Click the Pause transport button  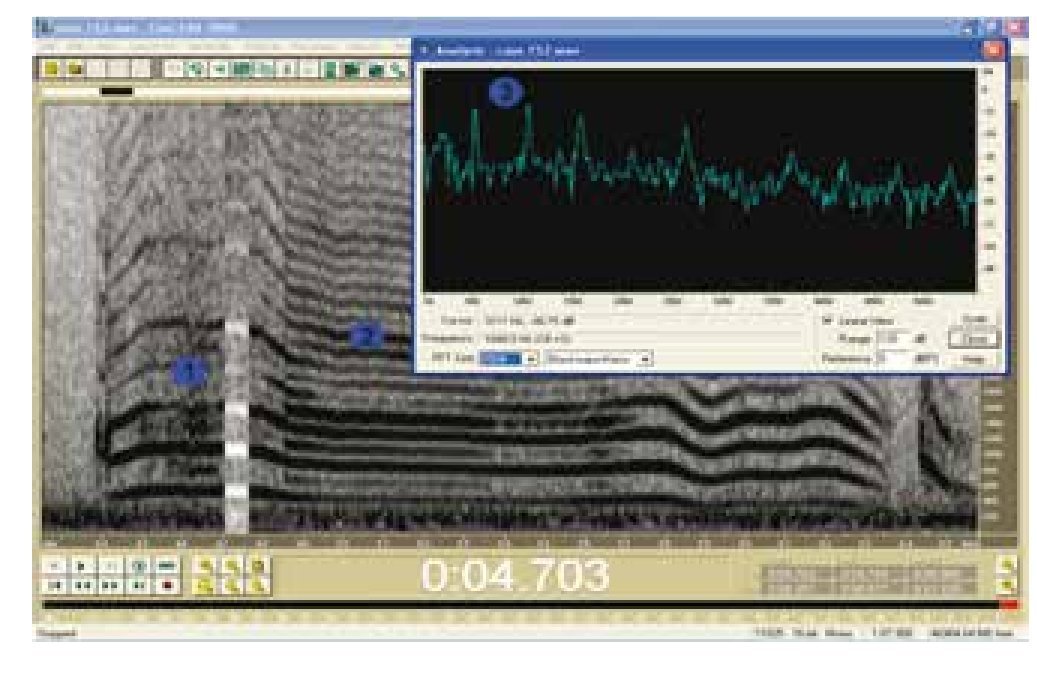pyautogui.click(x=113, y=565)
